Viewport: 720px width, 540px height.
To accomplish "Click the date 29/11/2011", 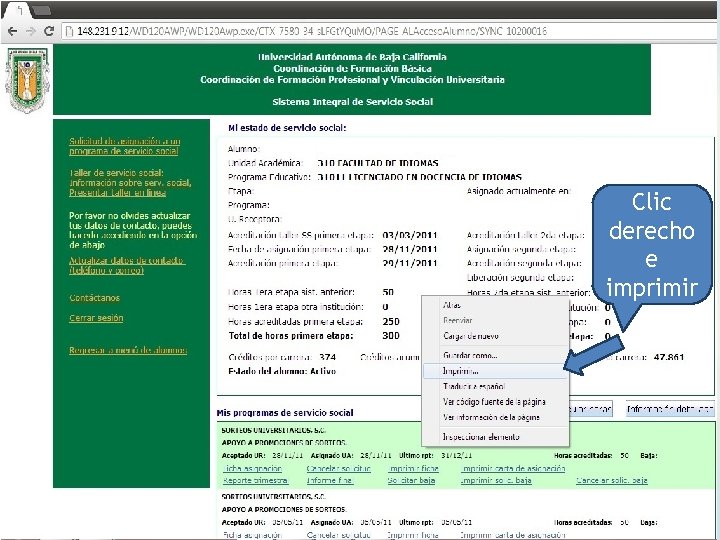I will [410, 263].
